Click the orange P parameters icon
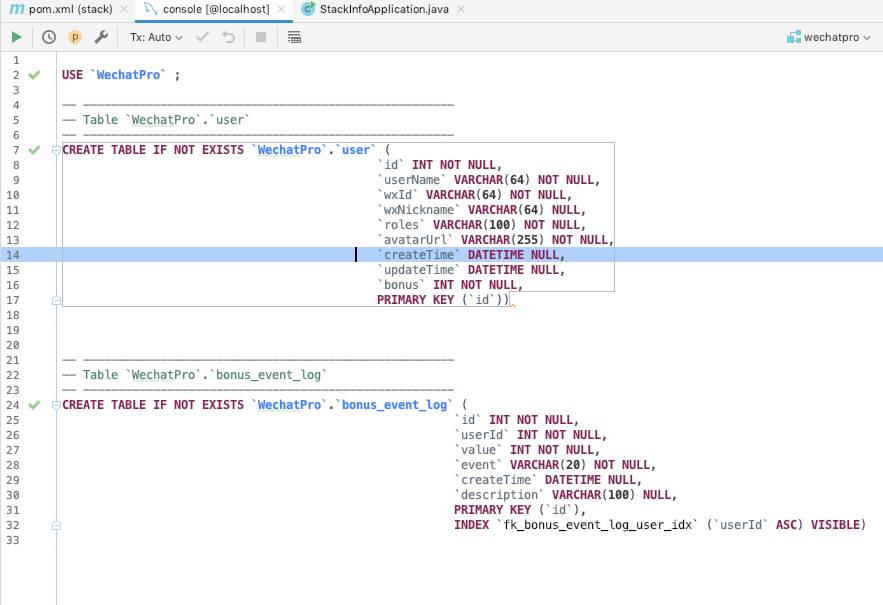The width and height of the screenshot is (883, 605). [75, 37]
